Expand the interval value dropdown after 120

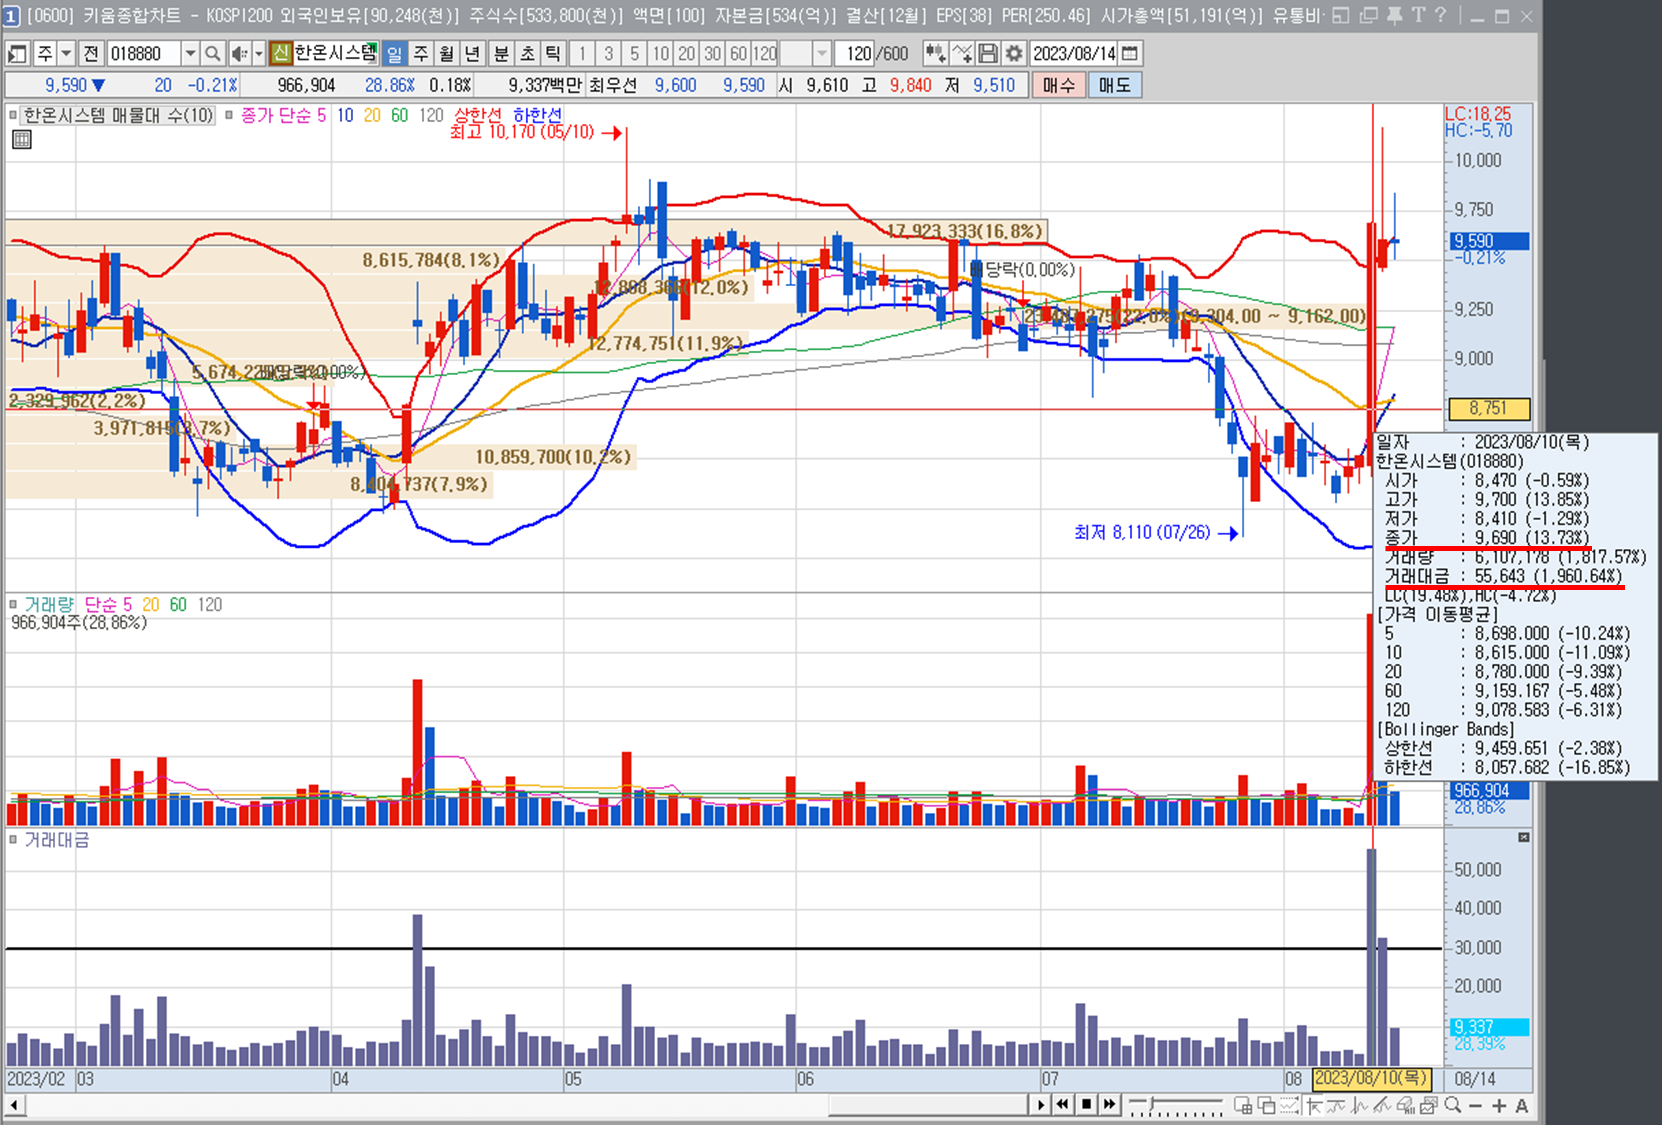point(822,53)
